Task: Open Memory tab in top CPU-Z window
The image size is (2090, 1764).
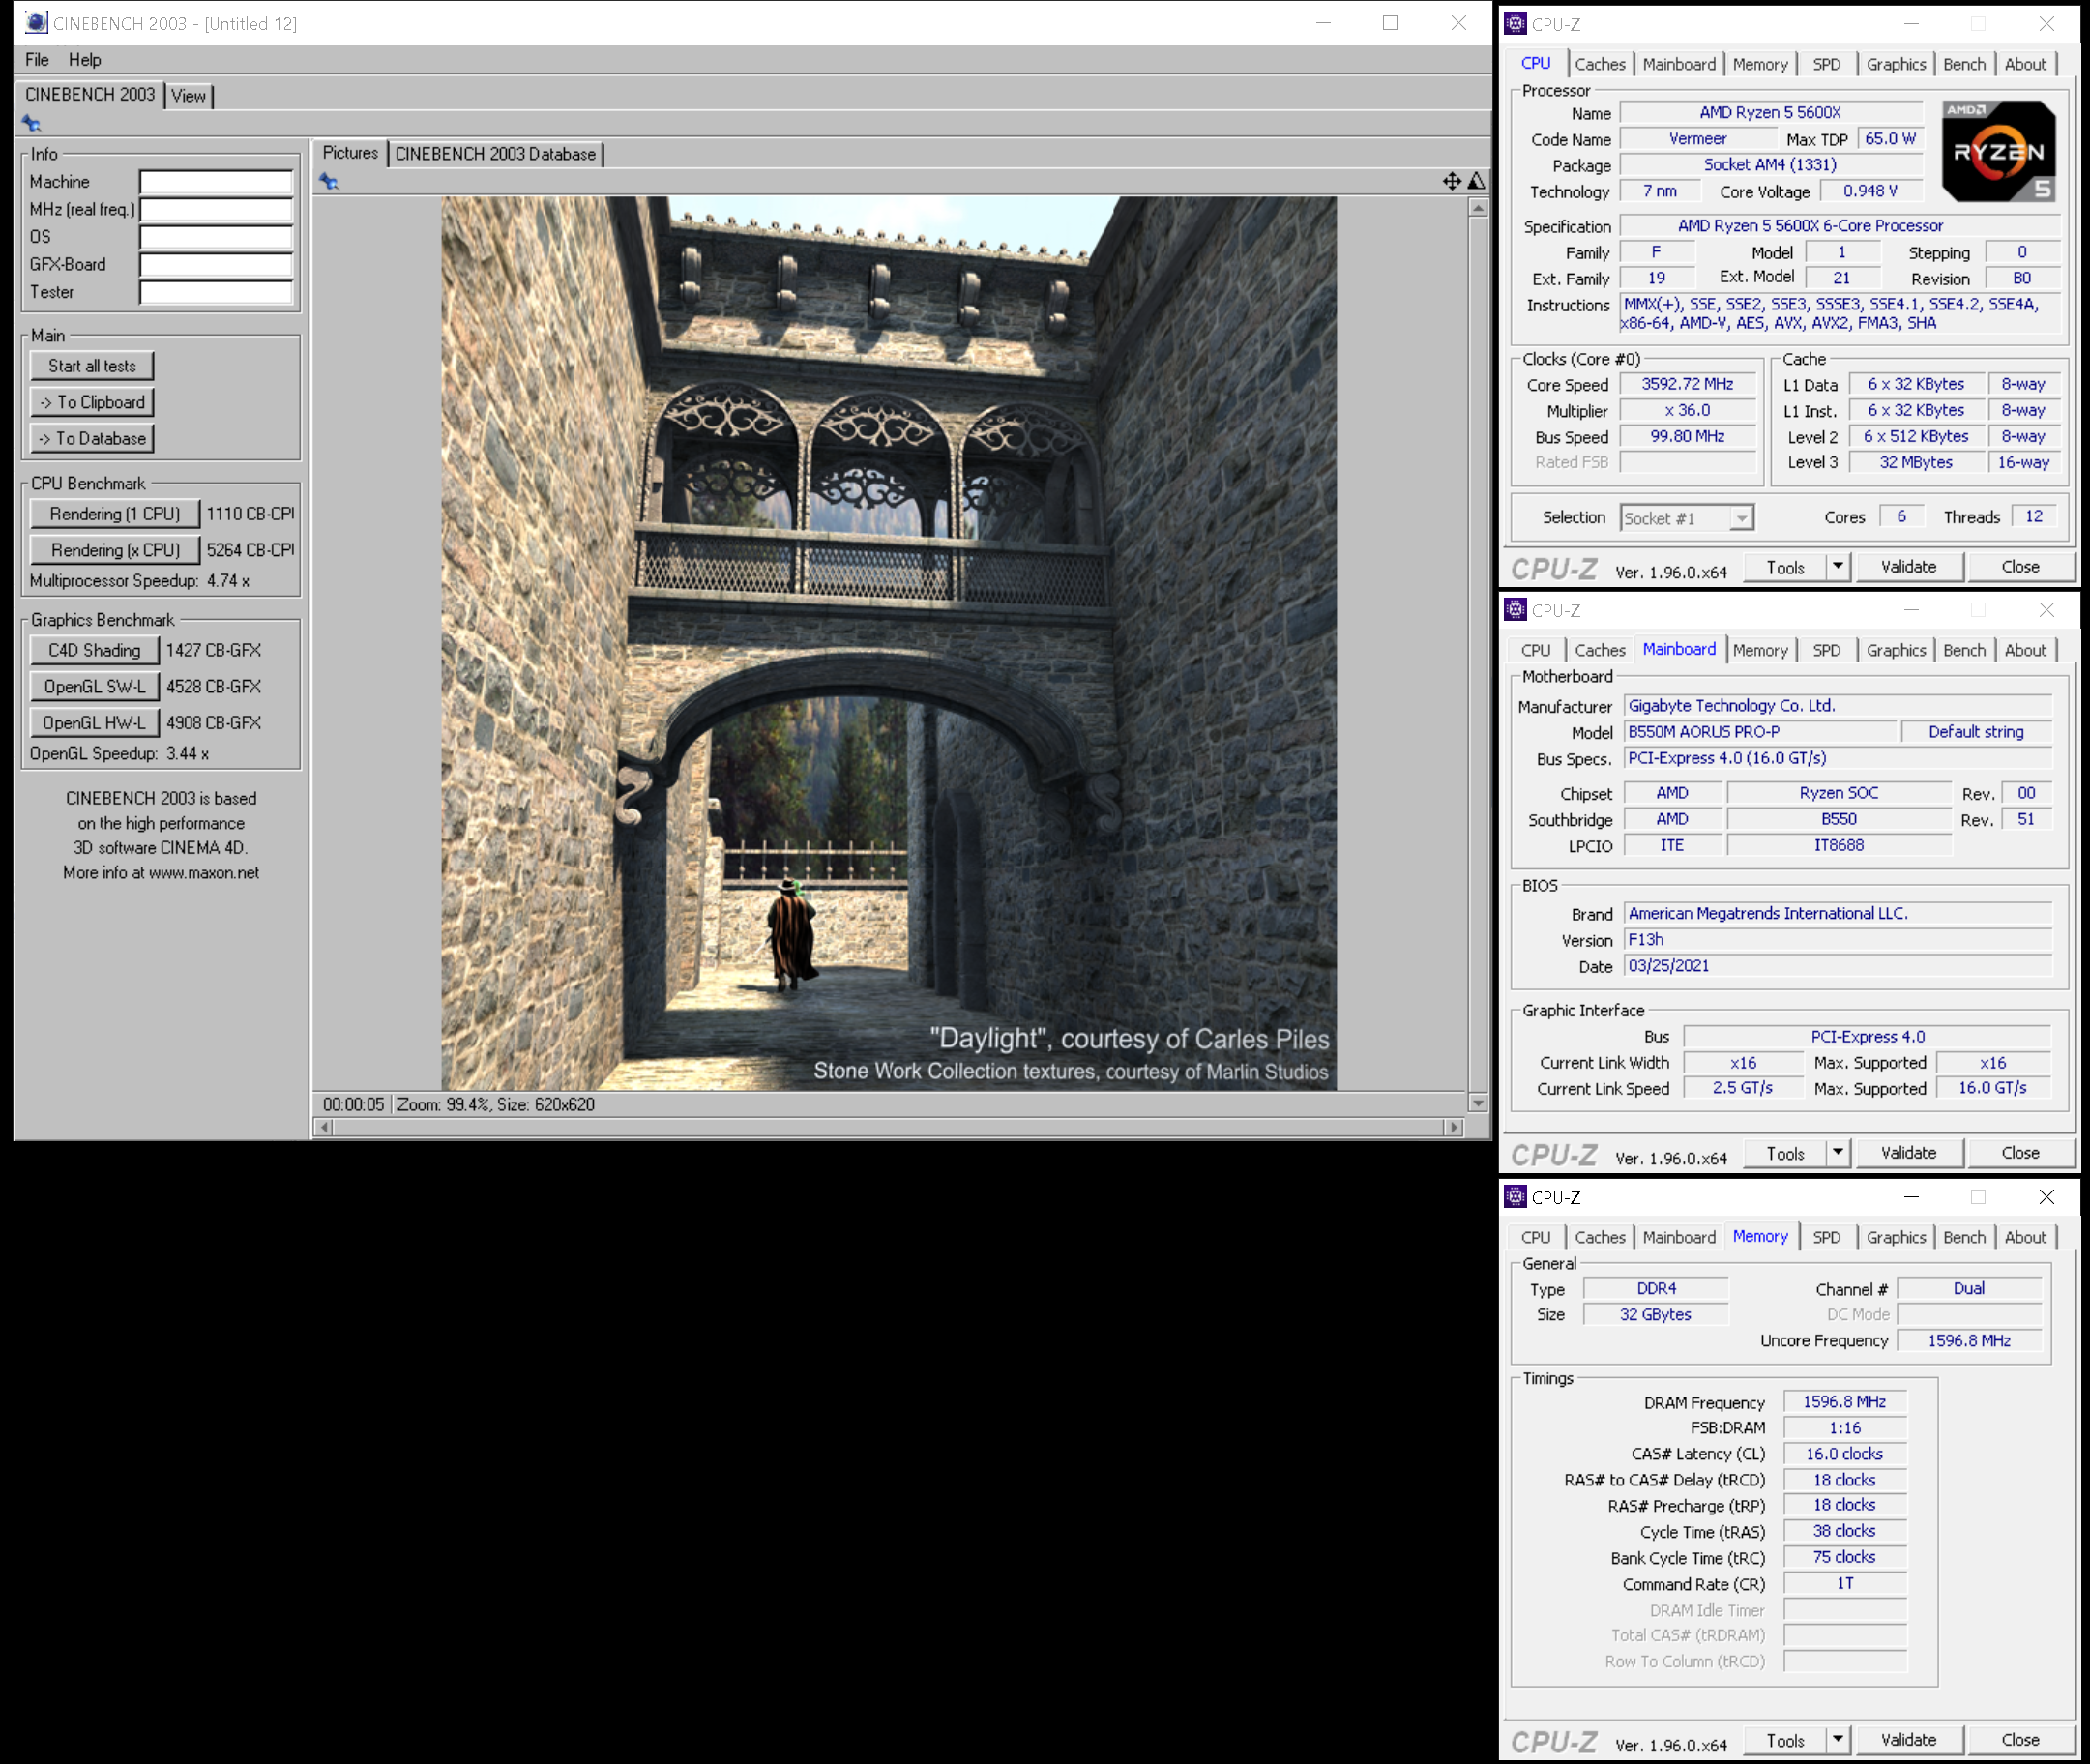Action: pos(1760,64)
